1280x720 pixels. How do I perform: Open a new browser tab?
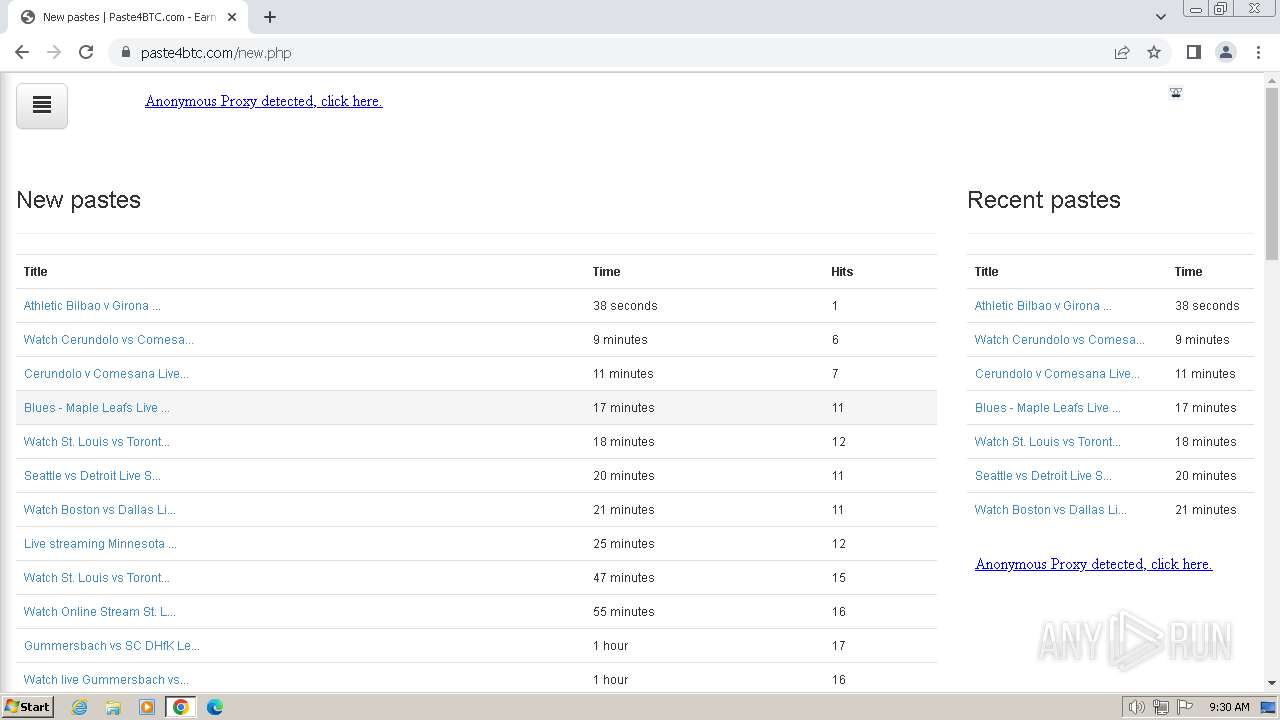(270, 17)
